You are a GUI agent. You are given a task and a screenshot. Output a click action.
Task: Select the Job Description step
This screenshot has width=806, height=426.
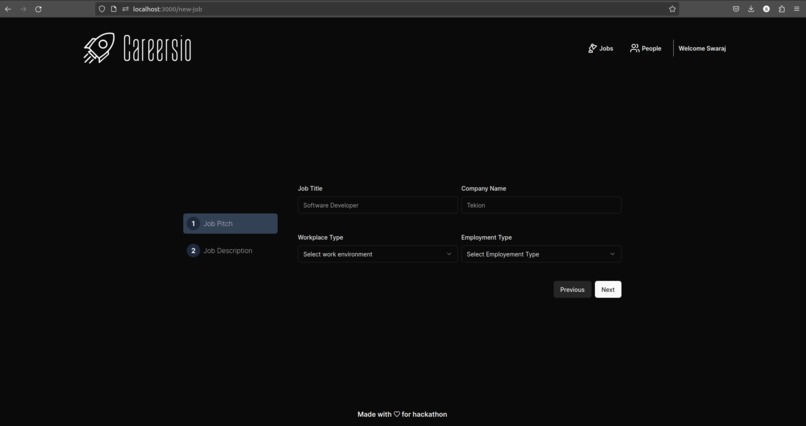click(230, 251)
